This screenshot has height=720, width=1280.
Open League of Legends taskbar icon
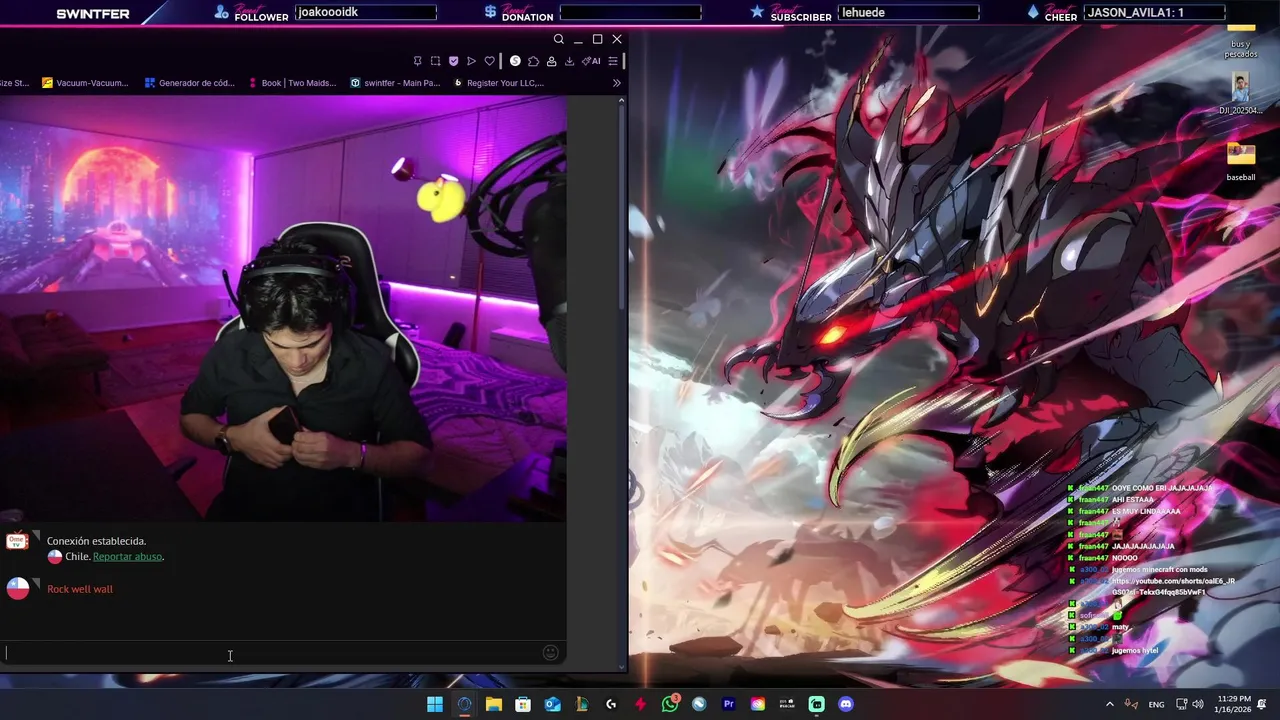pyautogui.click(x=582, y=704)
